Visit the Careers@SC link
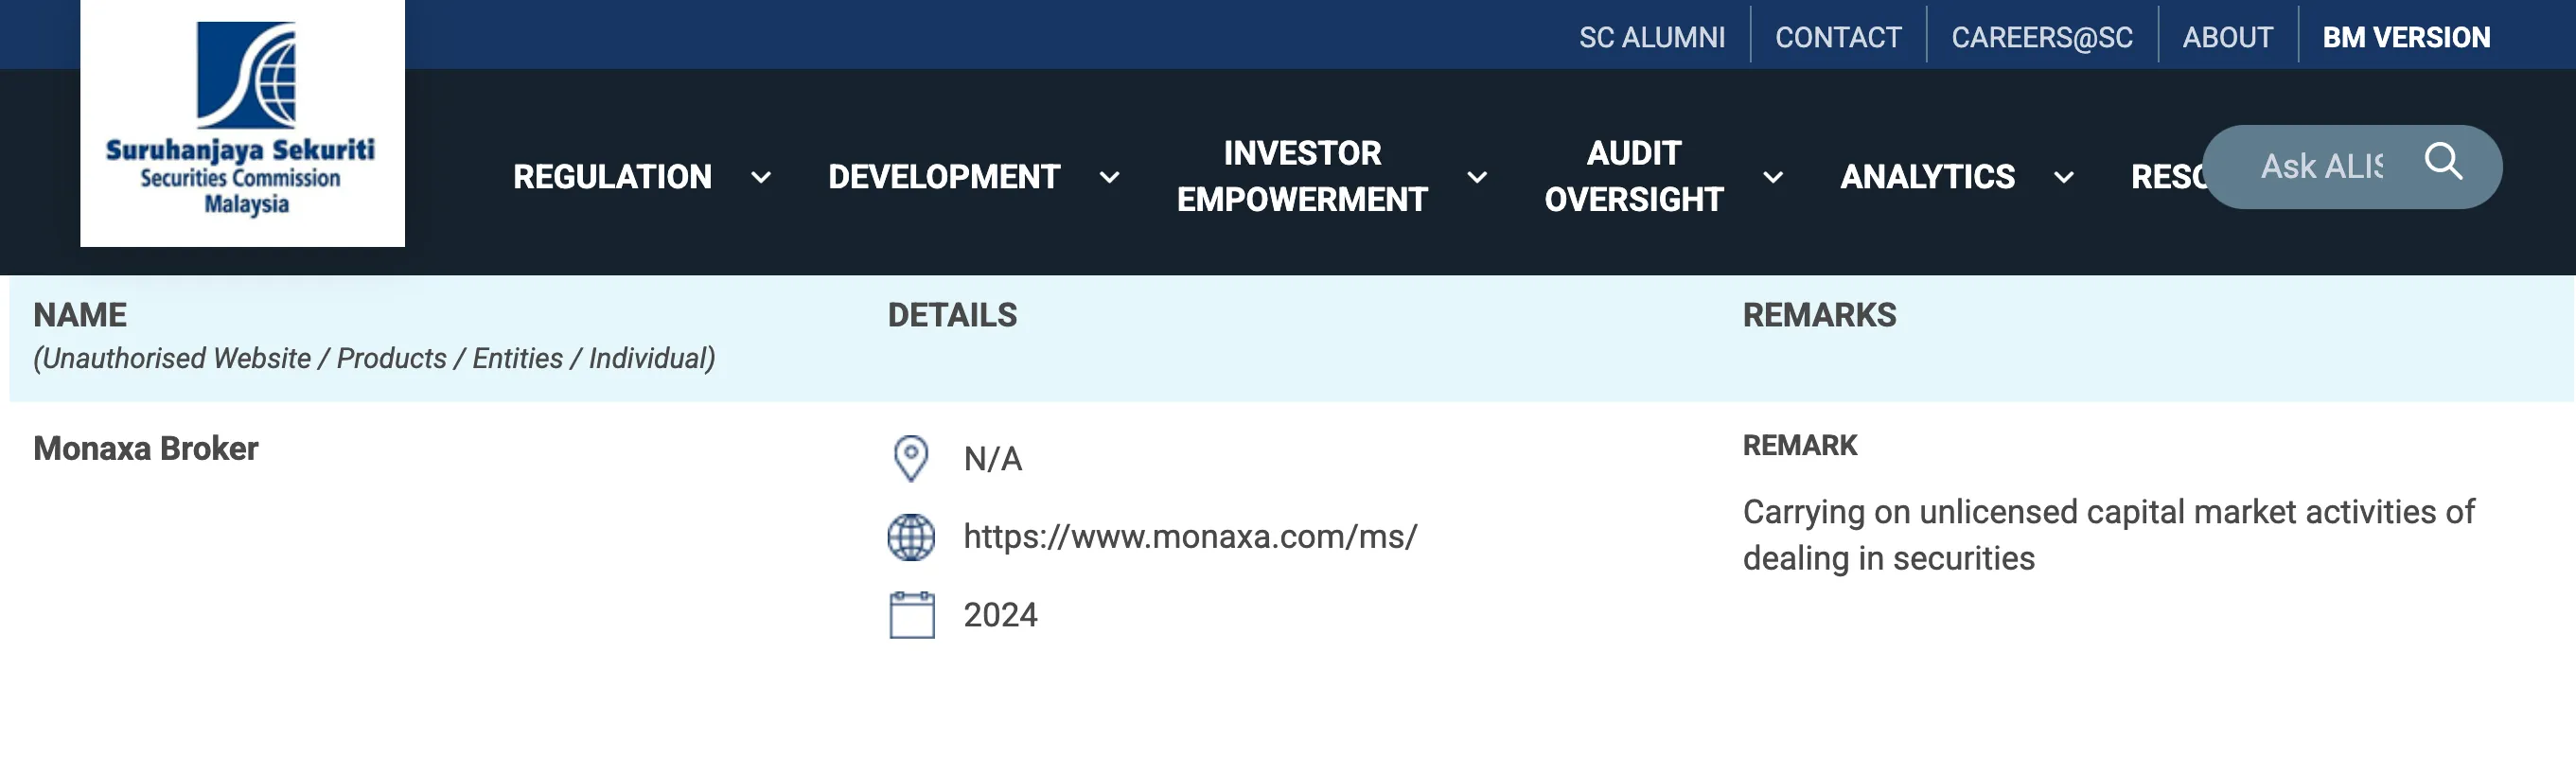The image size is (2576, 757). [2042, 37]
